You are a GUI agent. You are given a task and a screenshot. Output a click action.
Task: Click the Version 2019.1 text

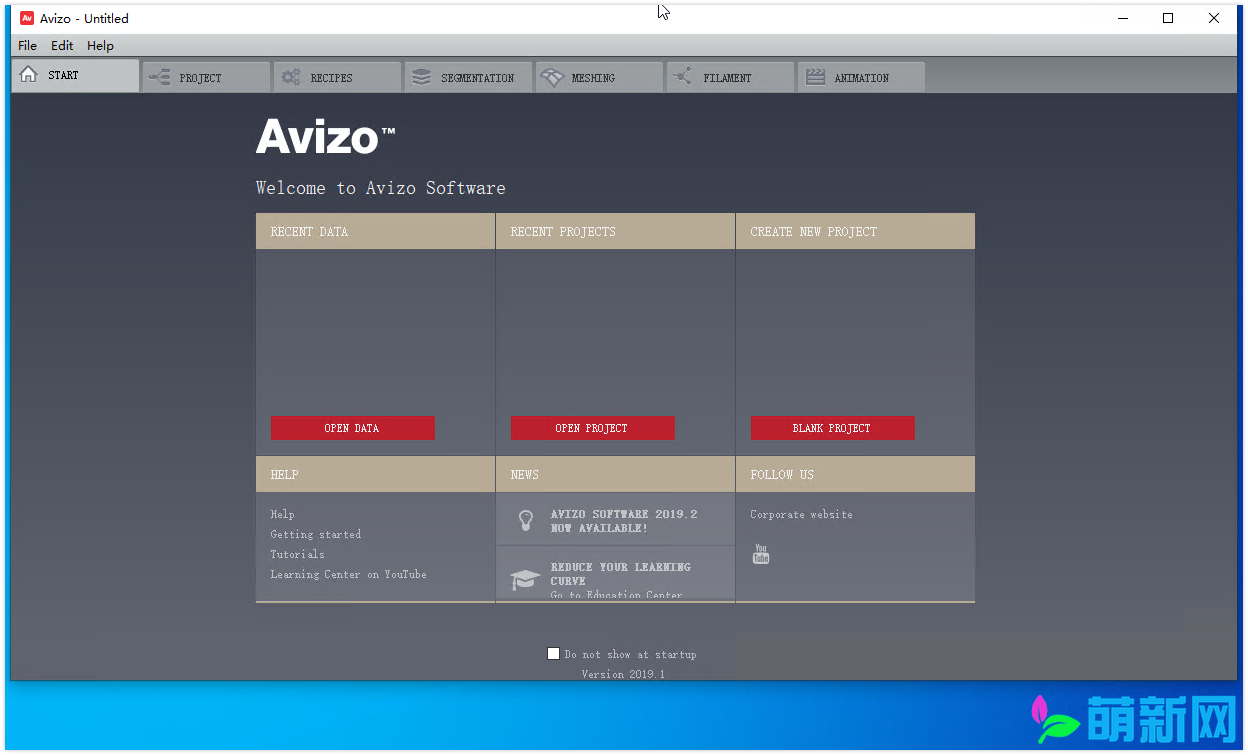coord(623,674)
